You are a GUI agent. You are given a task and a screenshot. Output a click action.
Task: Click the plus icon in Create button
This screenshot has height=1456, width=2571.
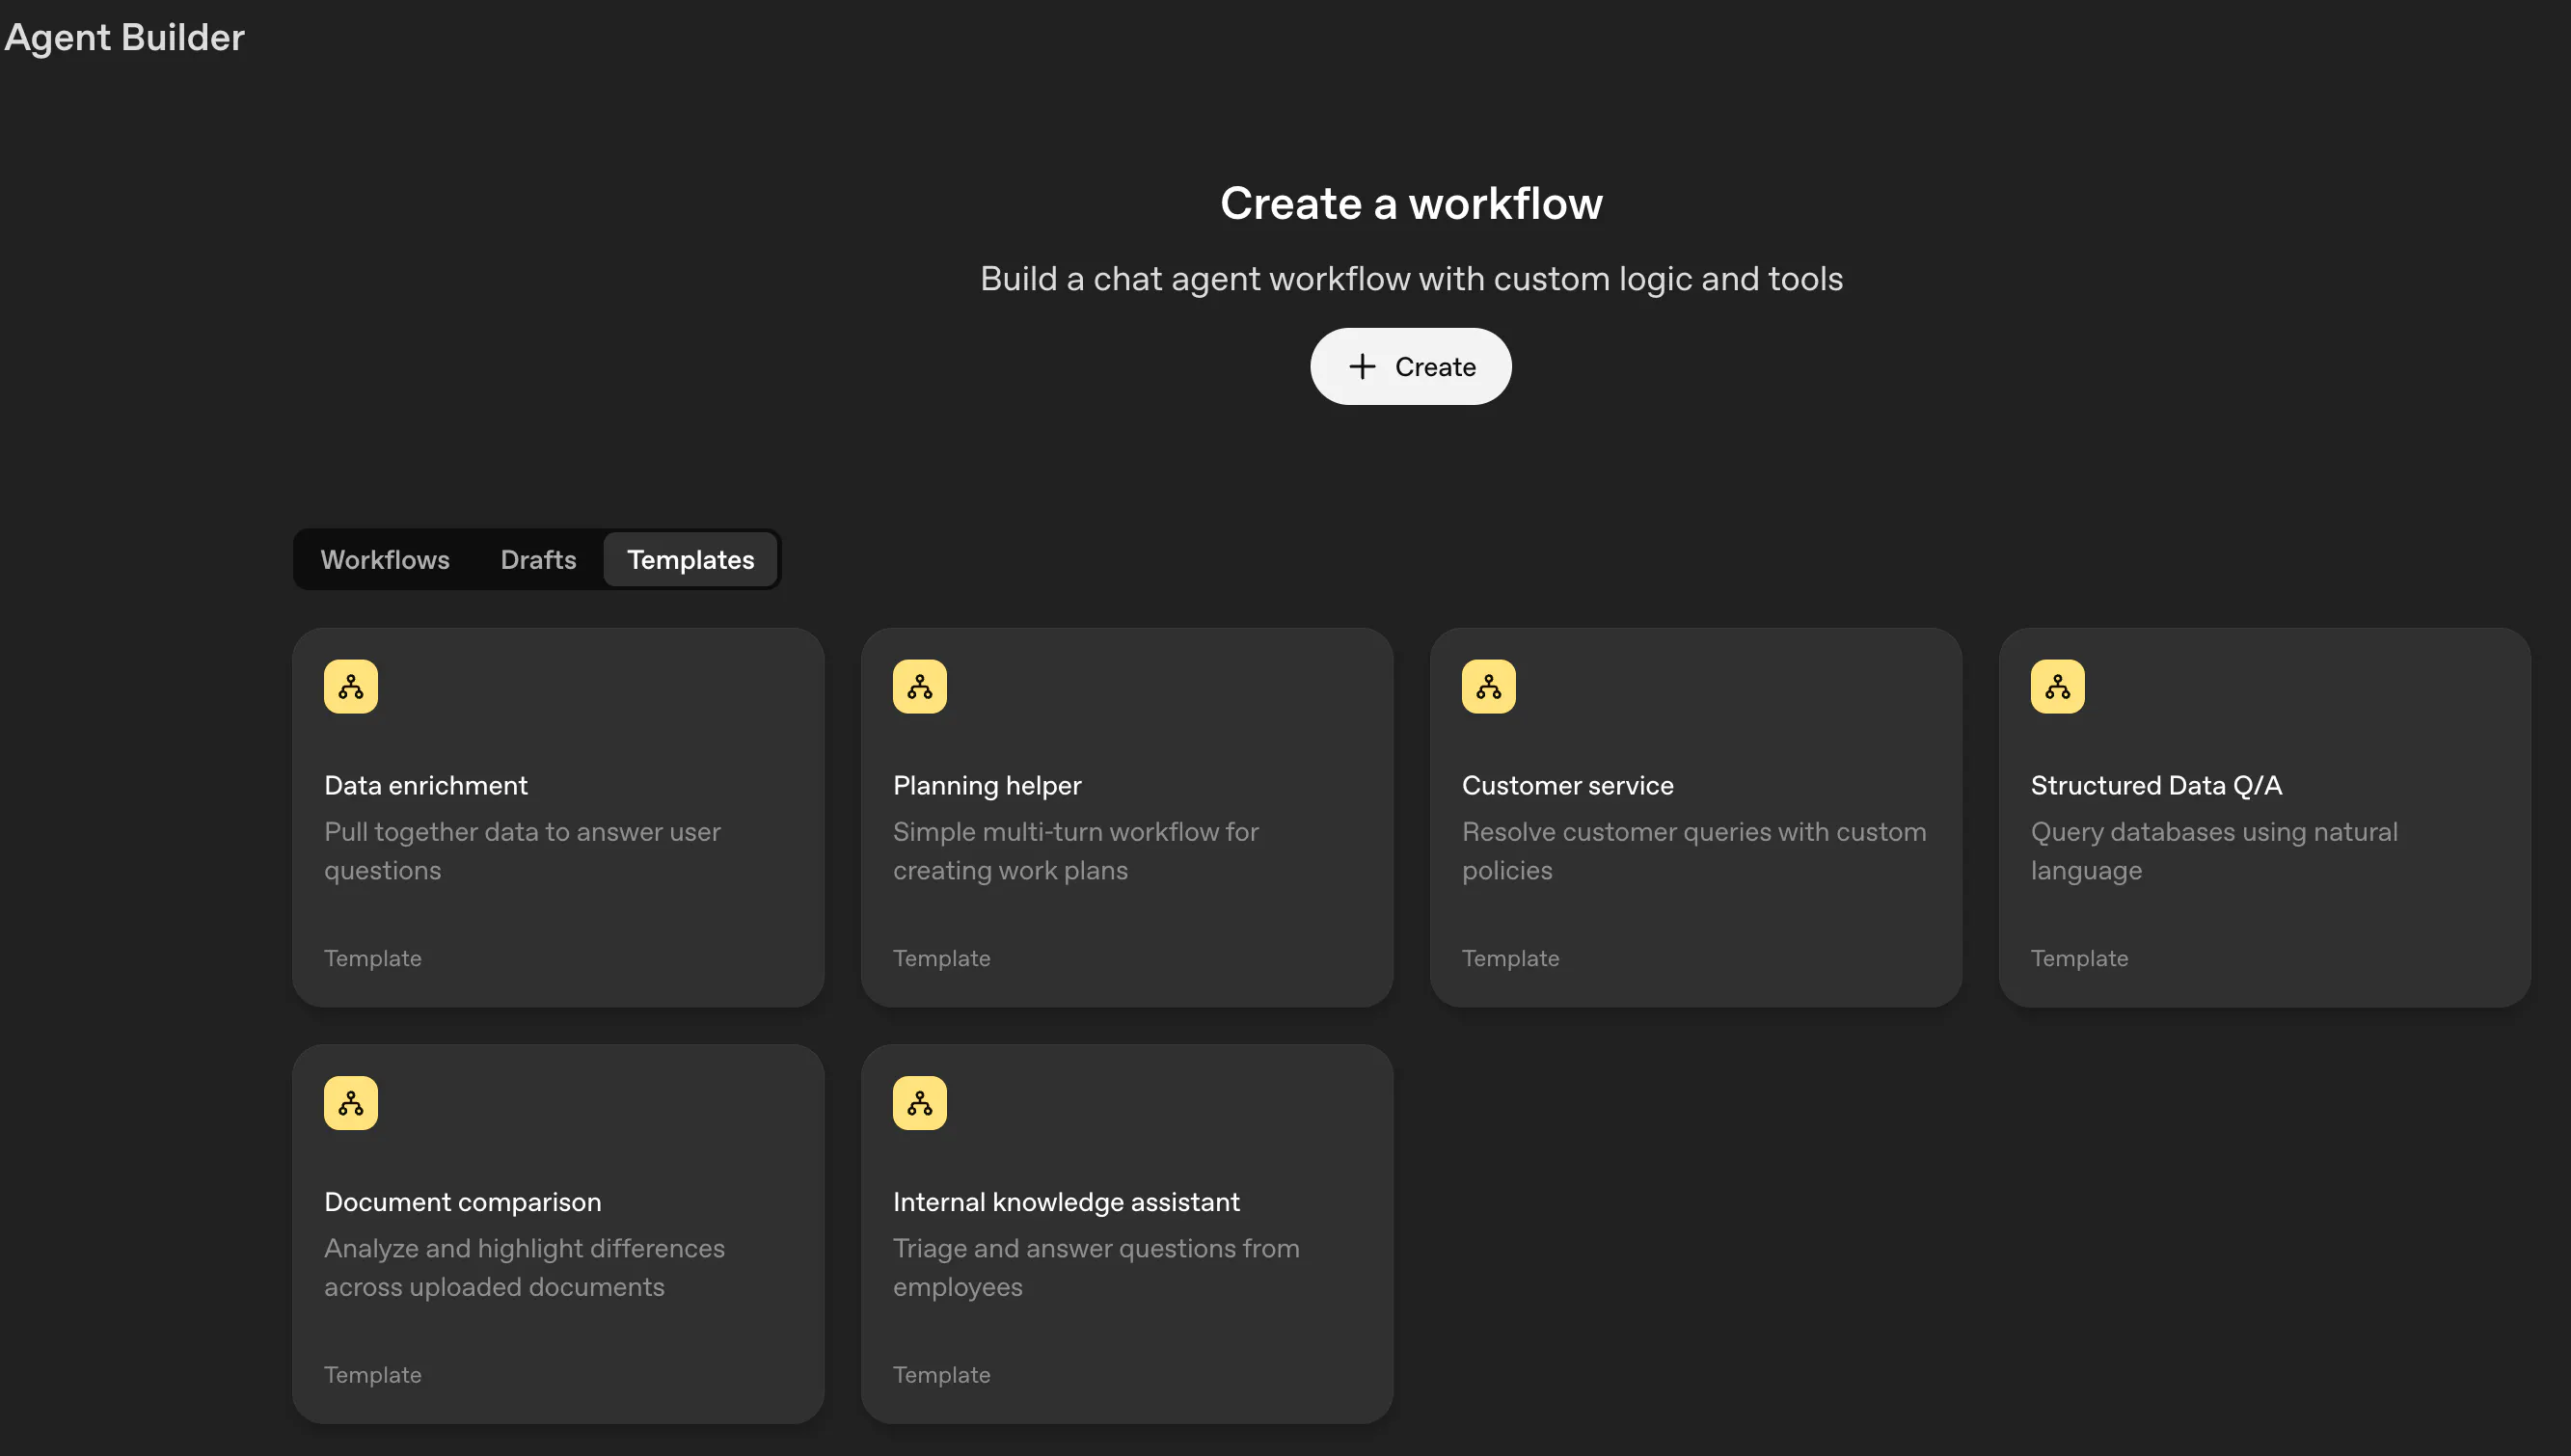[x=1362, y=367]
